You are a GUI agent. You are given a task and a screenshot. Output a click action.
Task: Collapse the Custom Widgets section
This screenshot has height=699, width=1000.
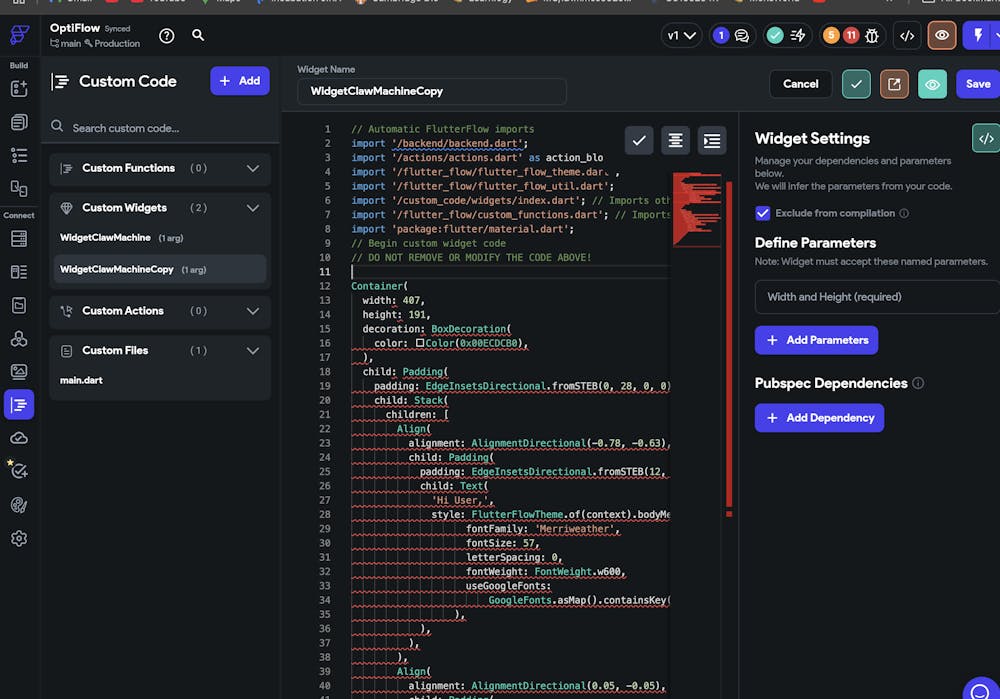(x=252, y=208)
